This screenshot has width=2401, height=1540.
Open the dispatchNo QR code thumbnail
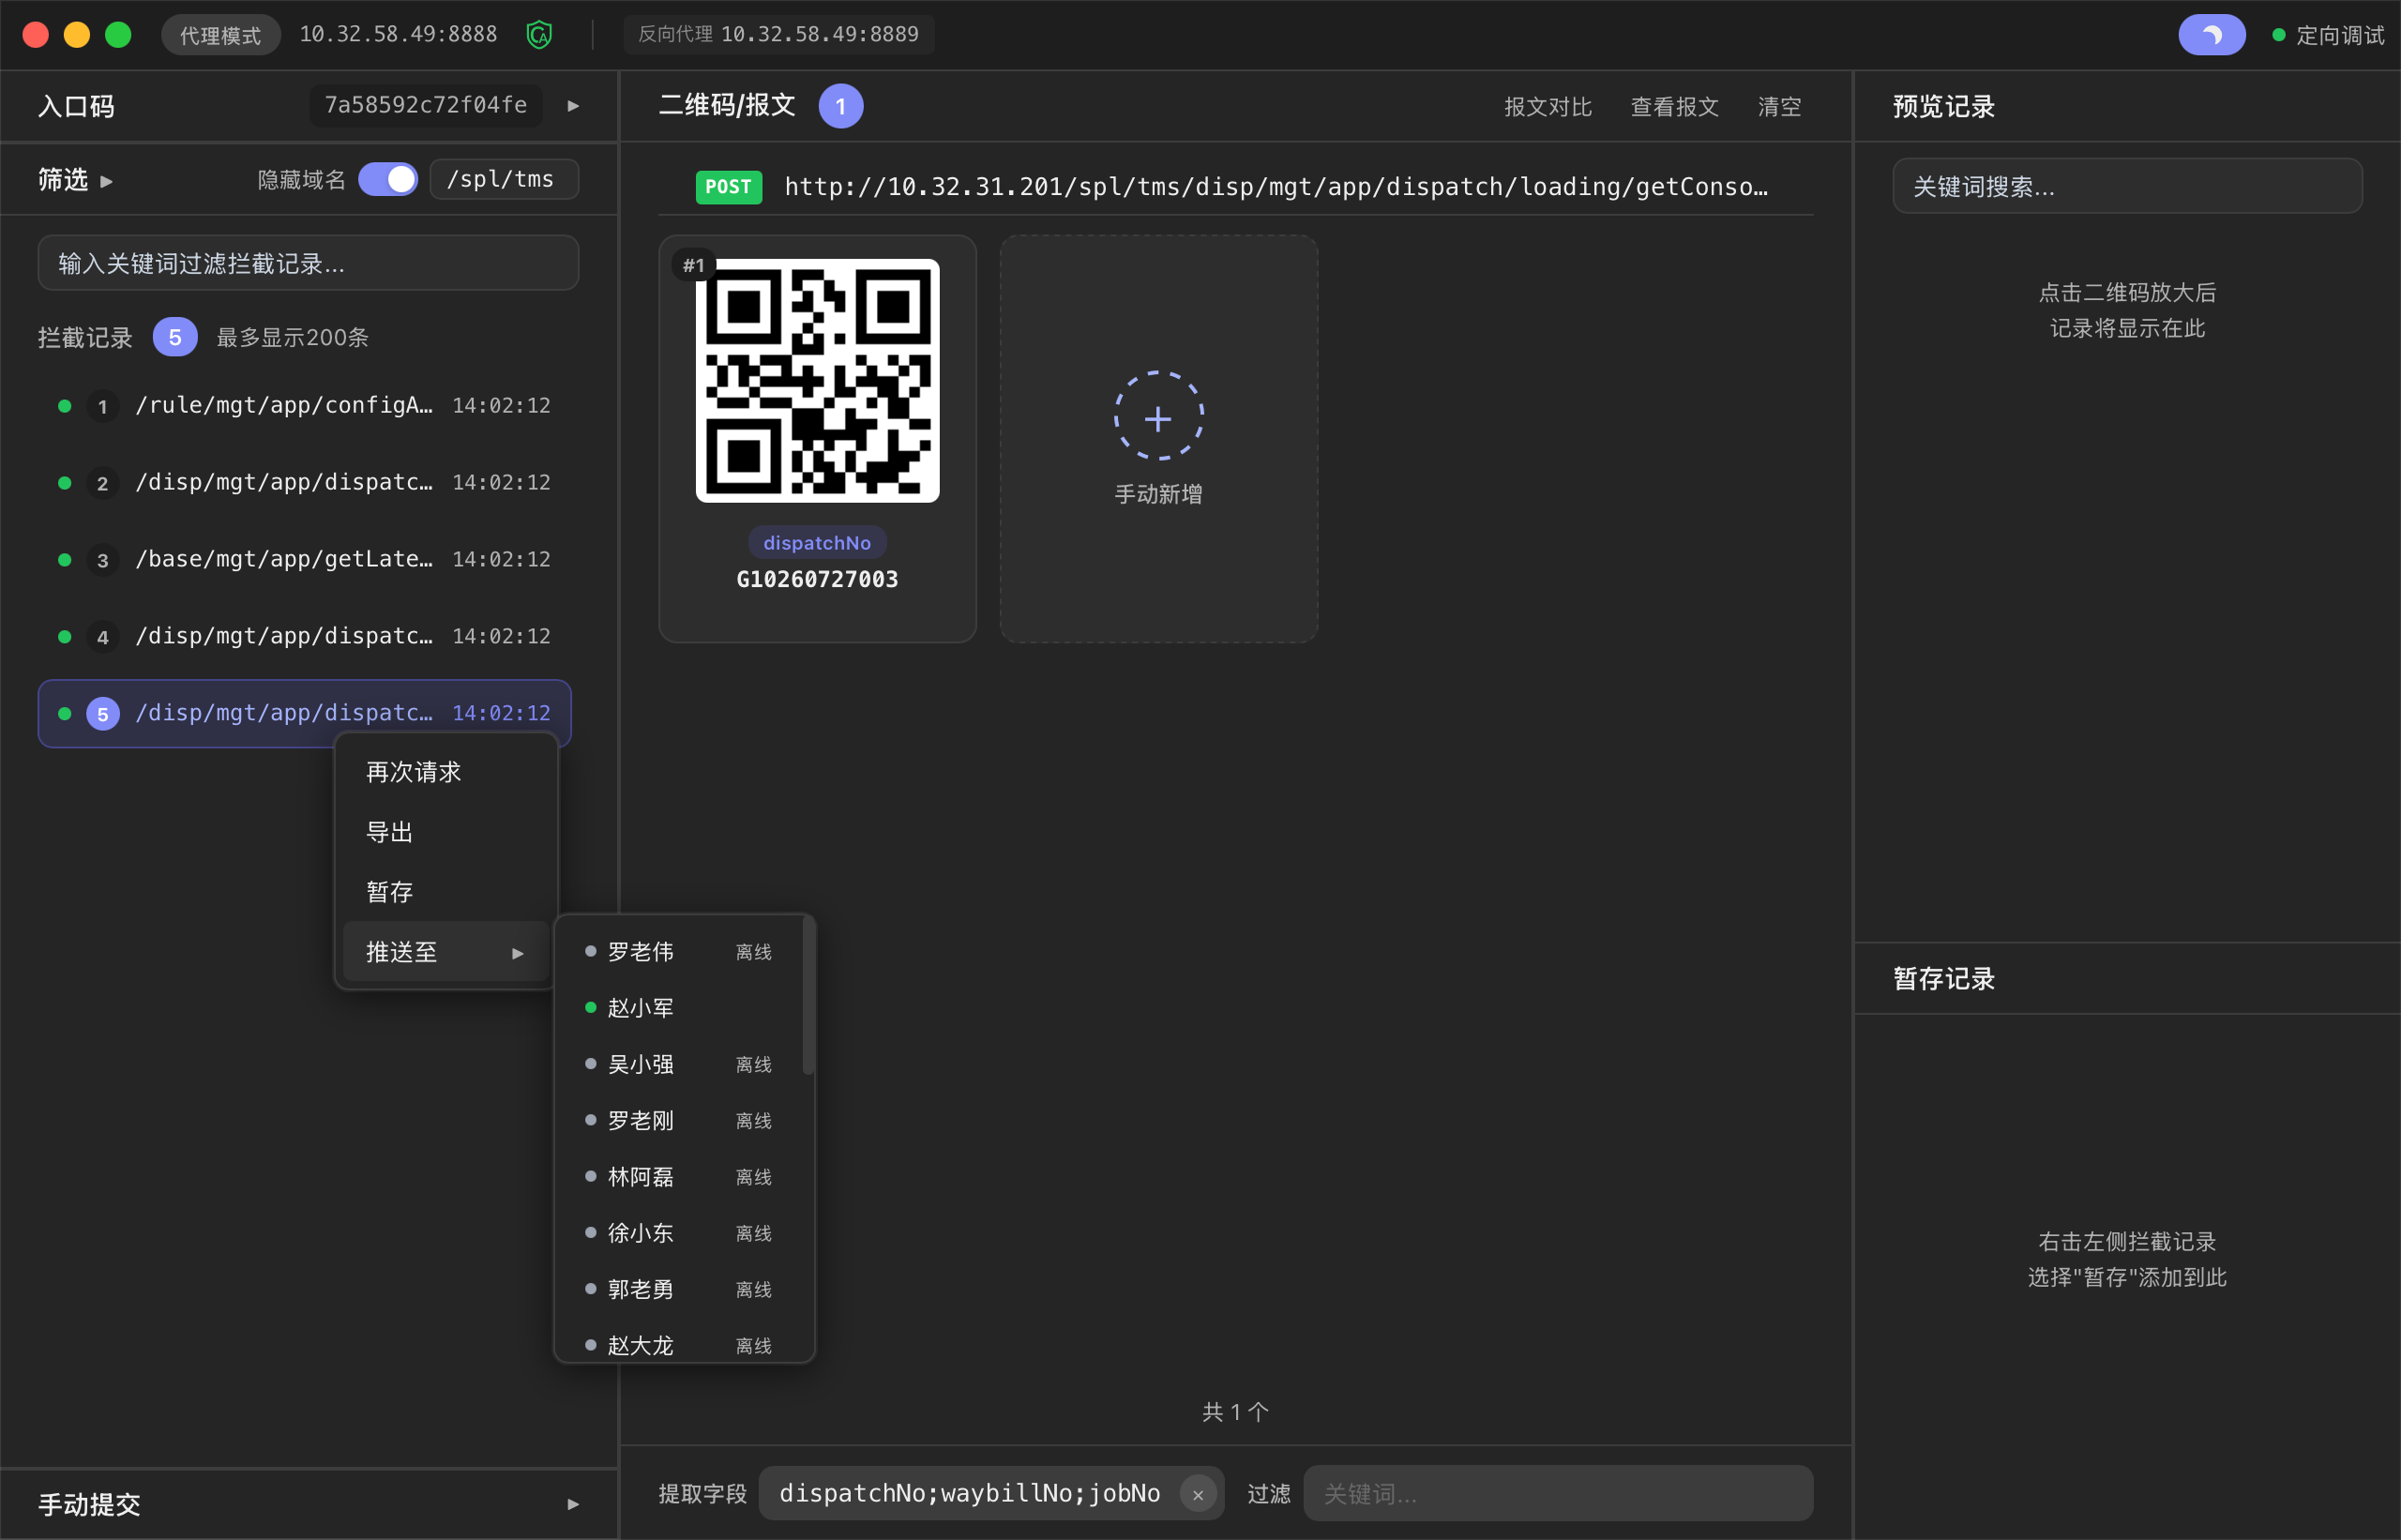point(817,381)
